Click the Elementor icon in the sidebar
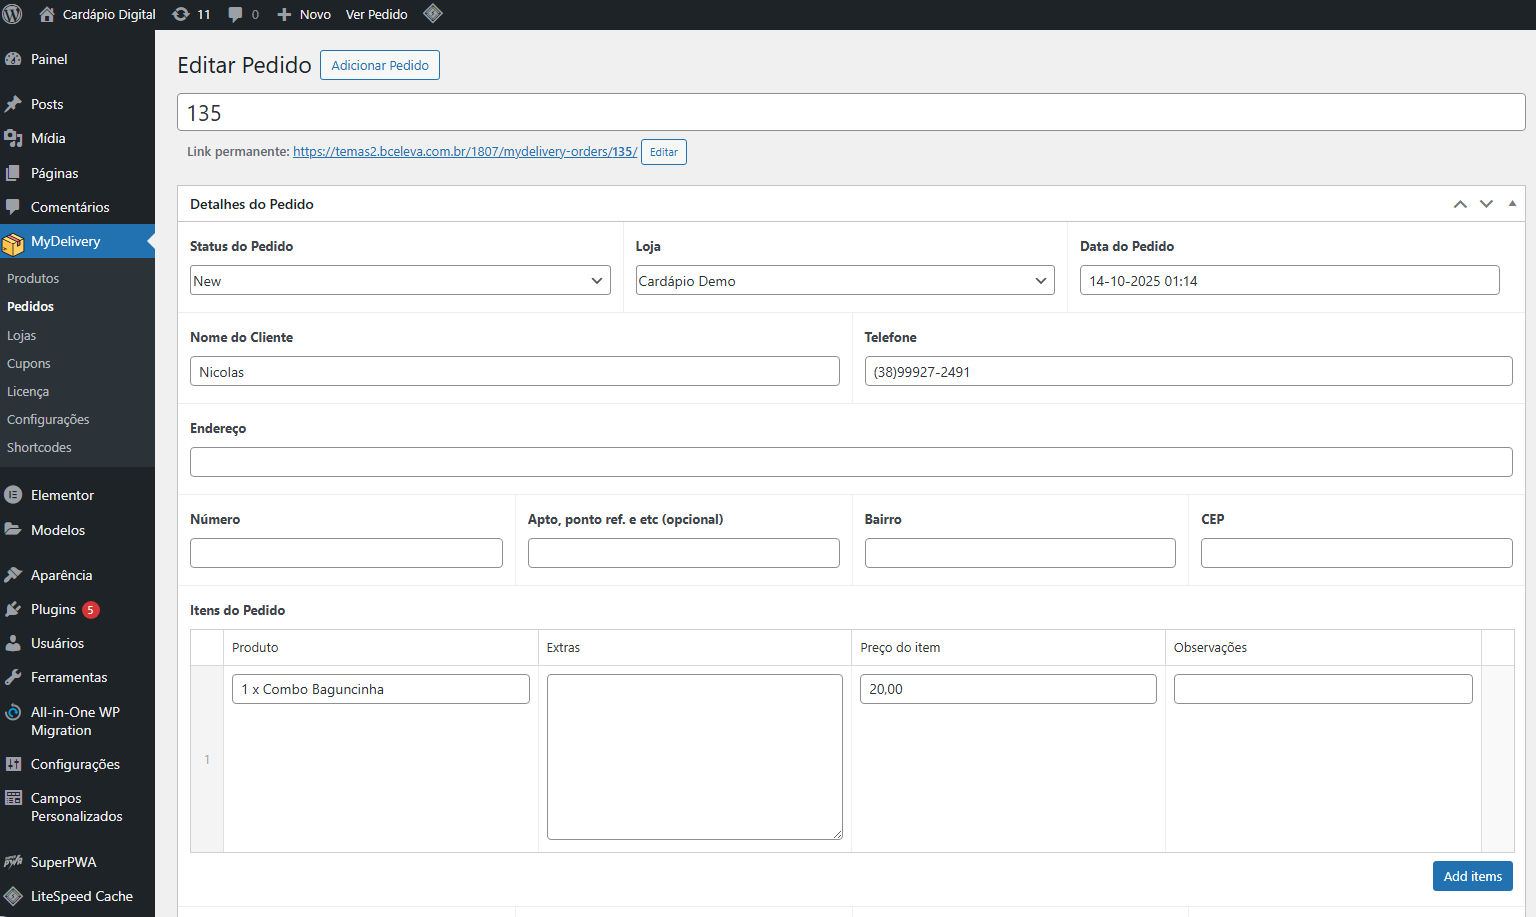 tap(13, 495)
